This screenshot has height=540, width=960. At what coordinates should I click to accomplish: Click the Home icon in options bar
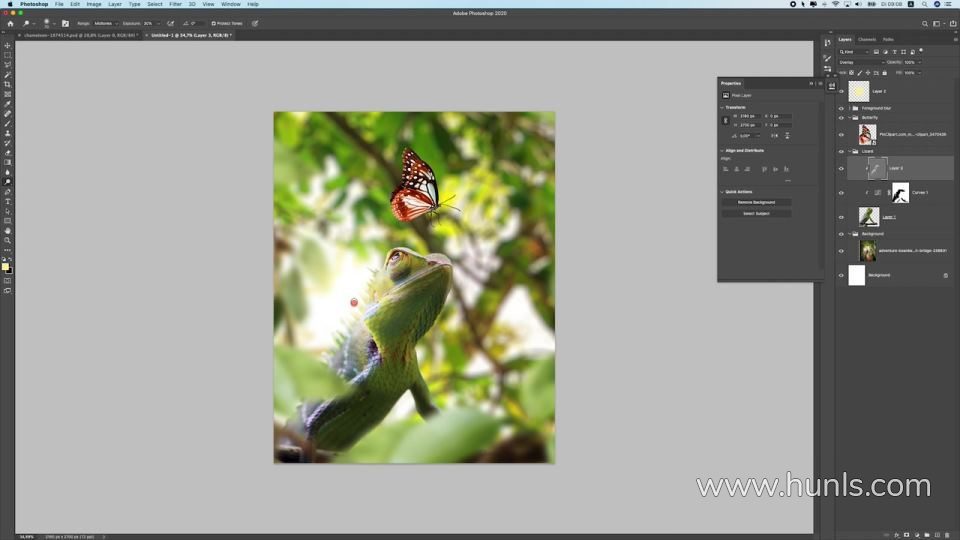[9, 23]
